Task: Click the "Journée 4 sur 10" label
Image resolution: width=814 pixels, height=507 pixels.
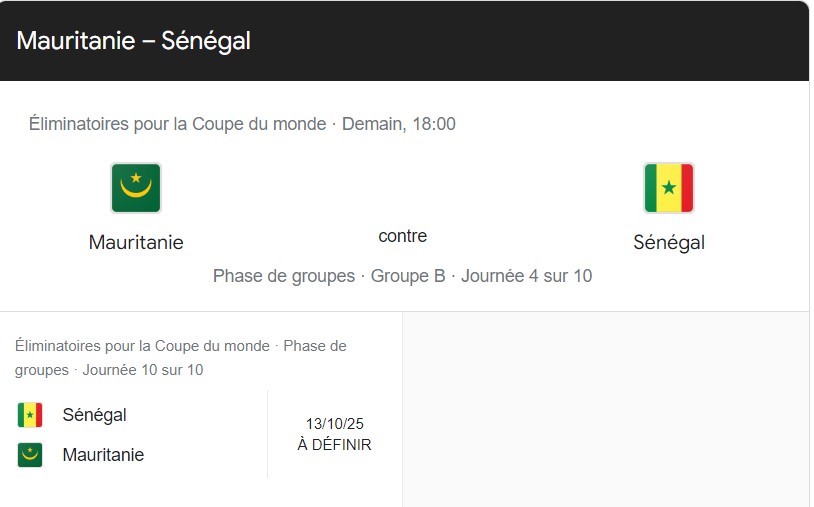Action: [526, 275]
